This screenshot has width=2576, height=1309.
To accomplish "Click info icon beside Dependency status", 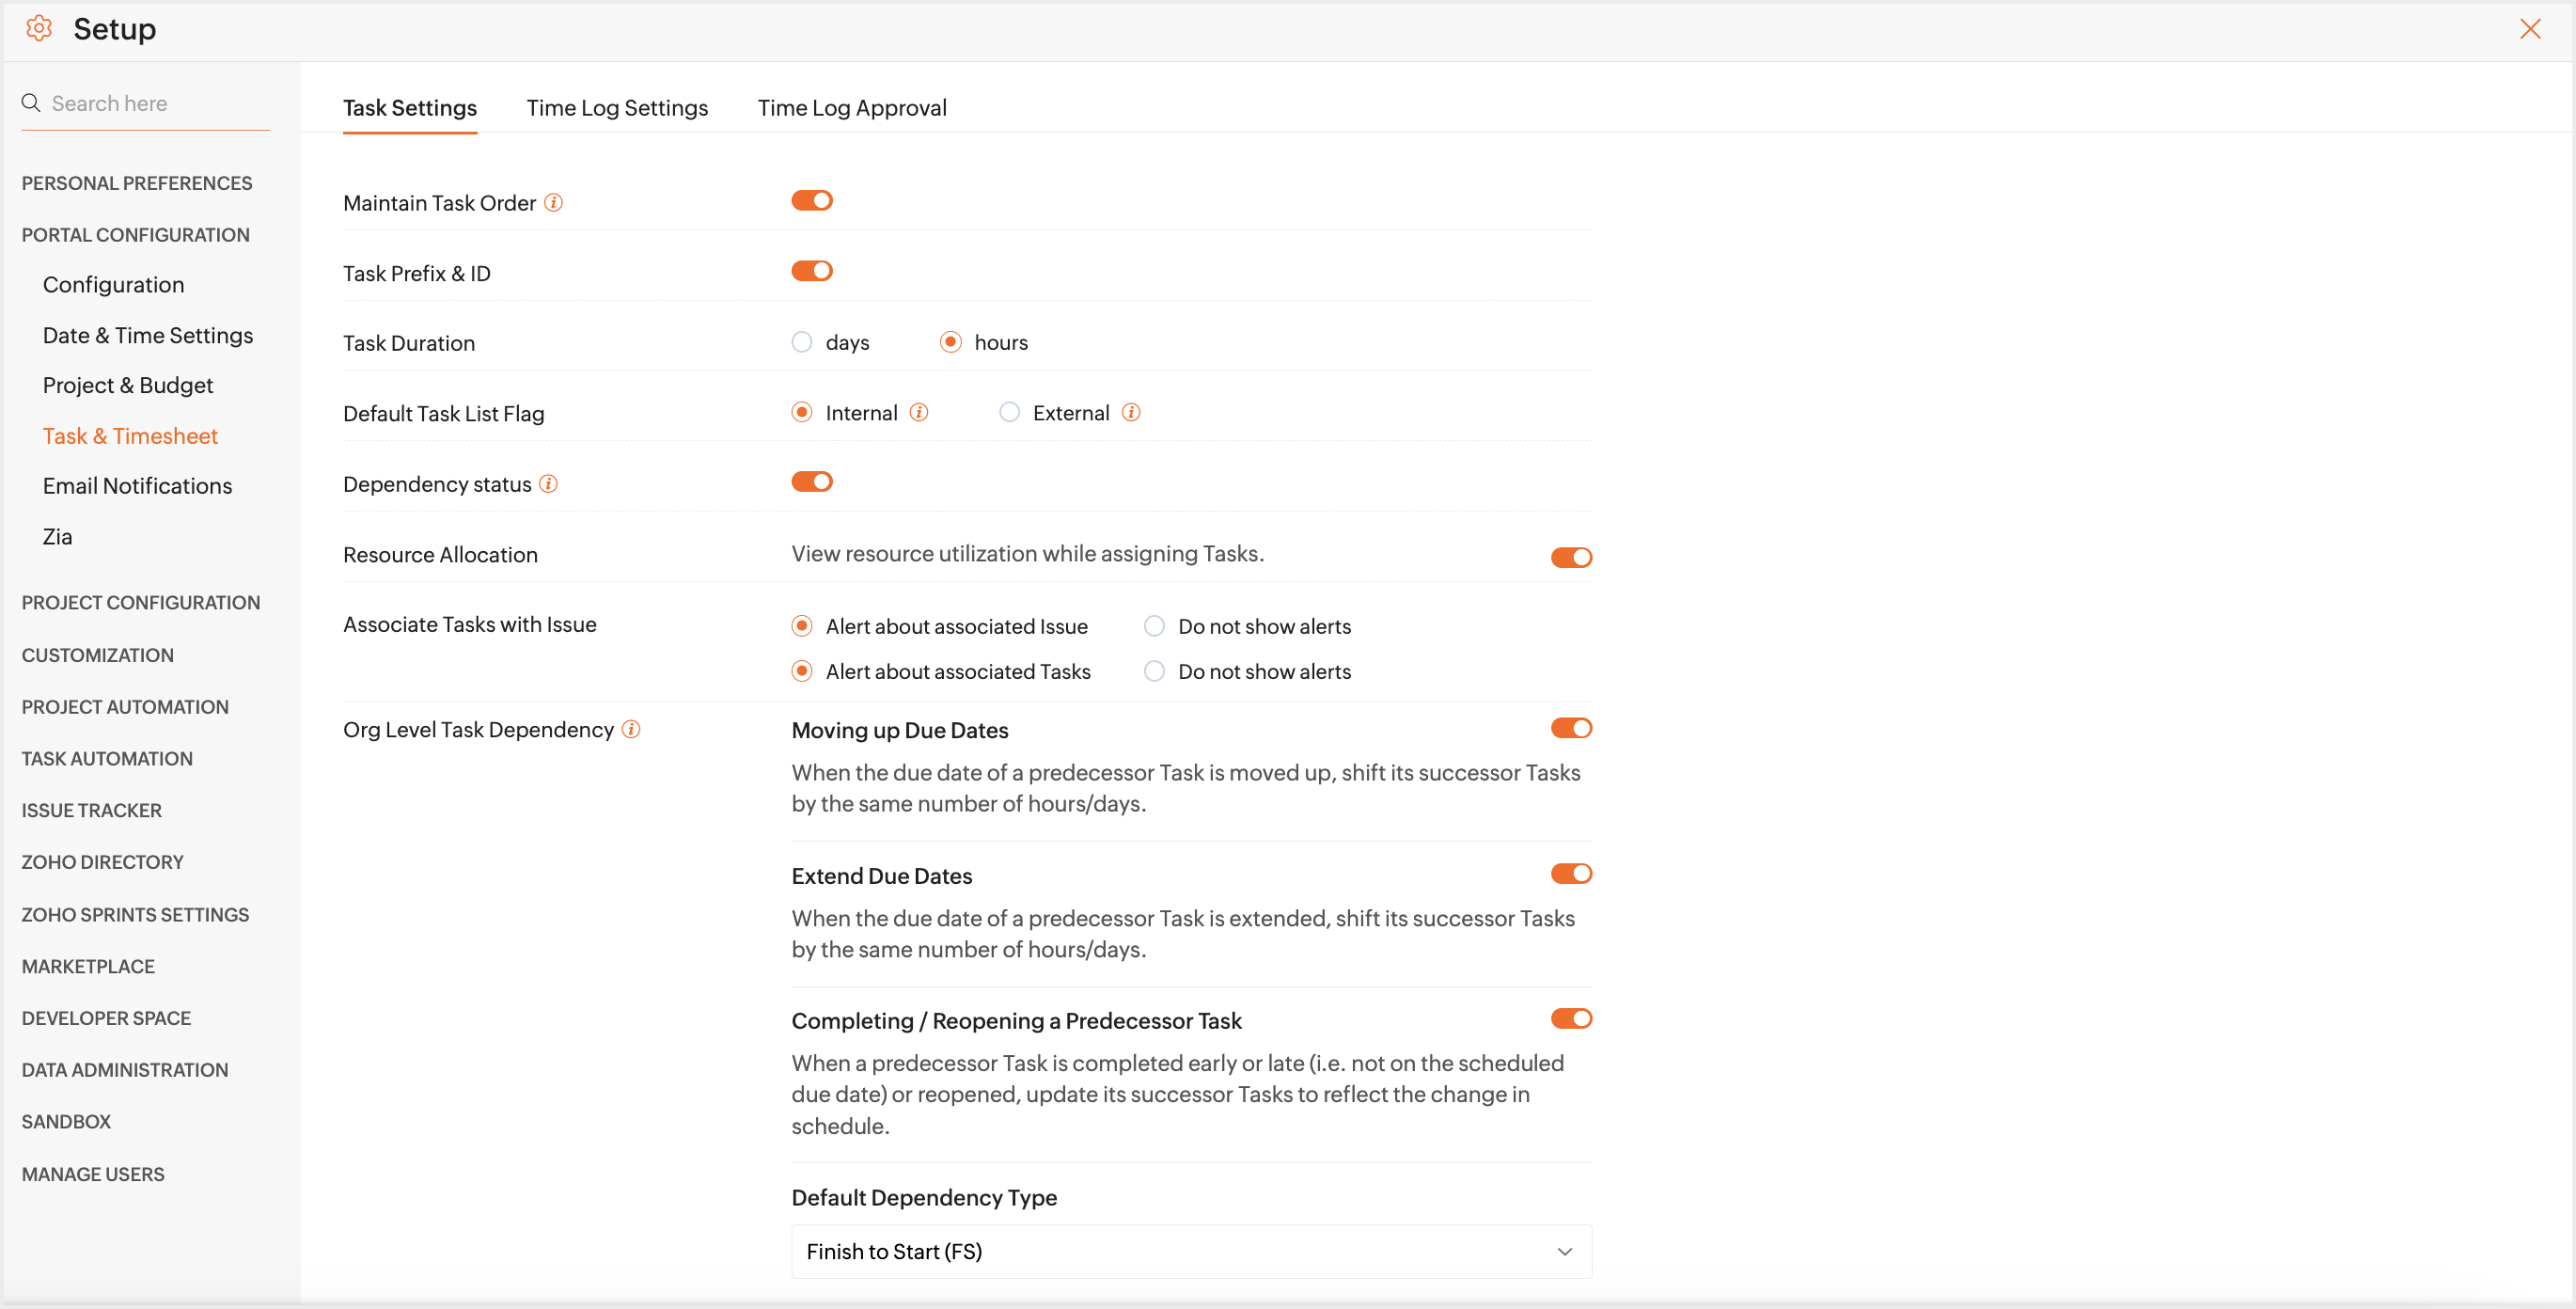I will pos(548,484).
